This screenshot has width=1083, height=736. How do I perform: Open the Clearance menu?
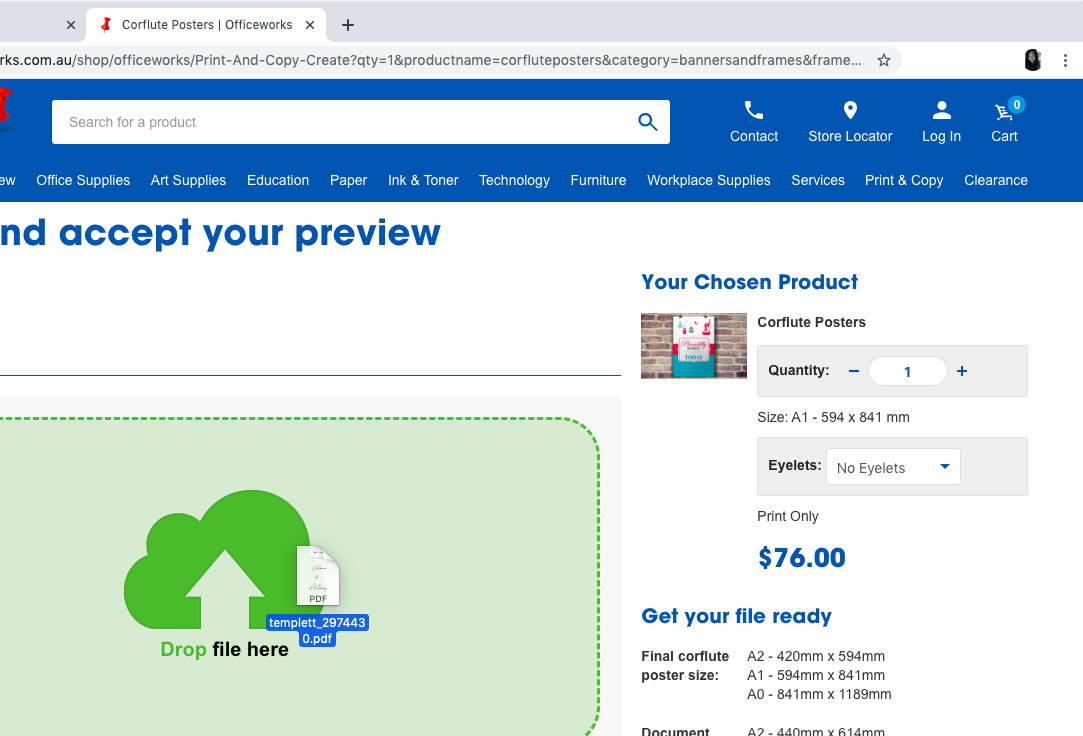(x=995, y=180)
